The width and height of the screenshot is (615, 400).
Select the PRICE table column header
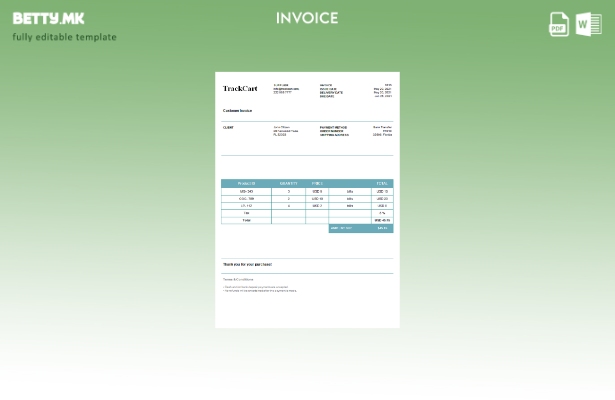(317, 183)
